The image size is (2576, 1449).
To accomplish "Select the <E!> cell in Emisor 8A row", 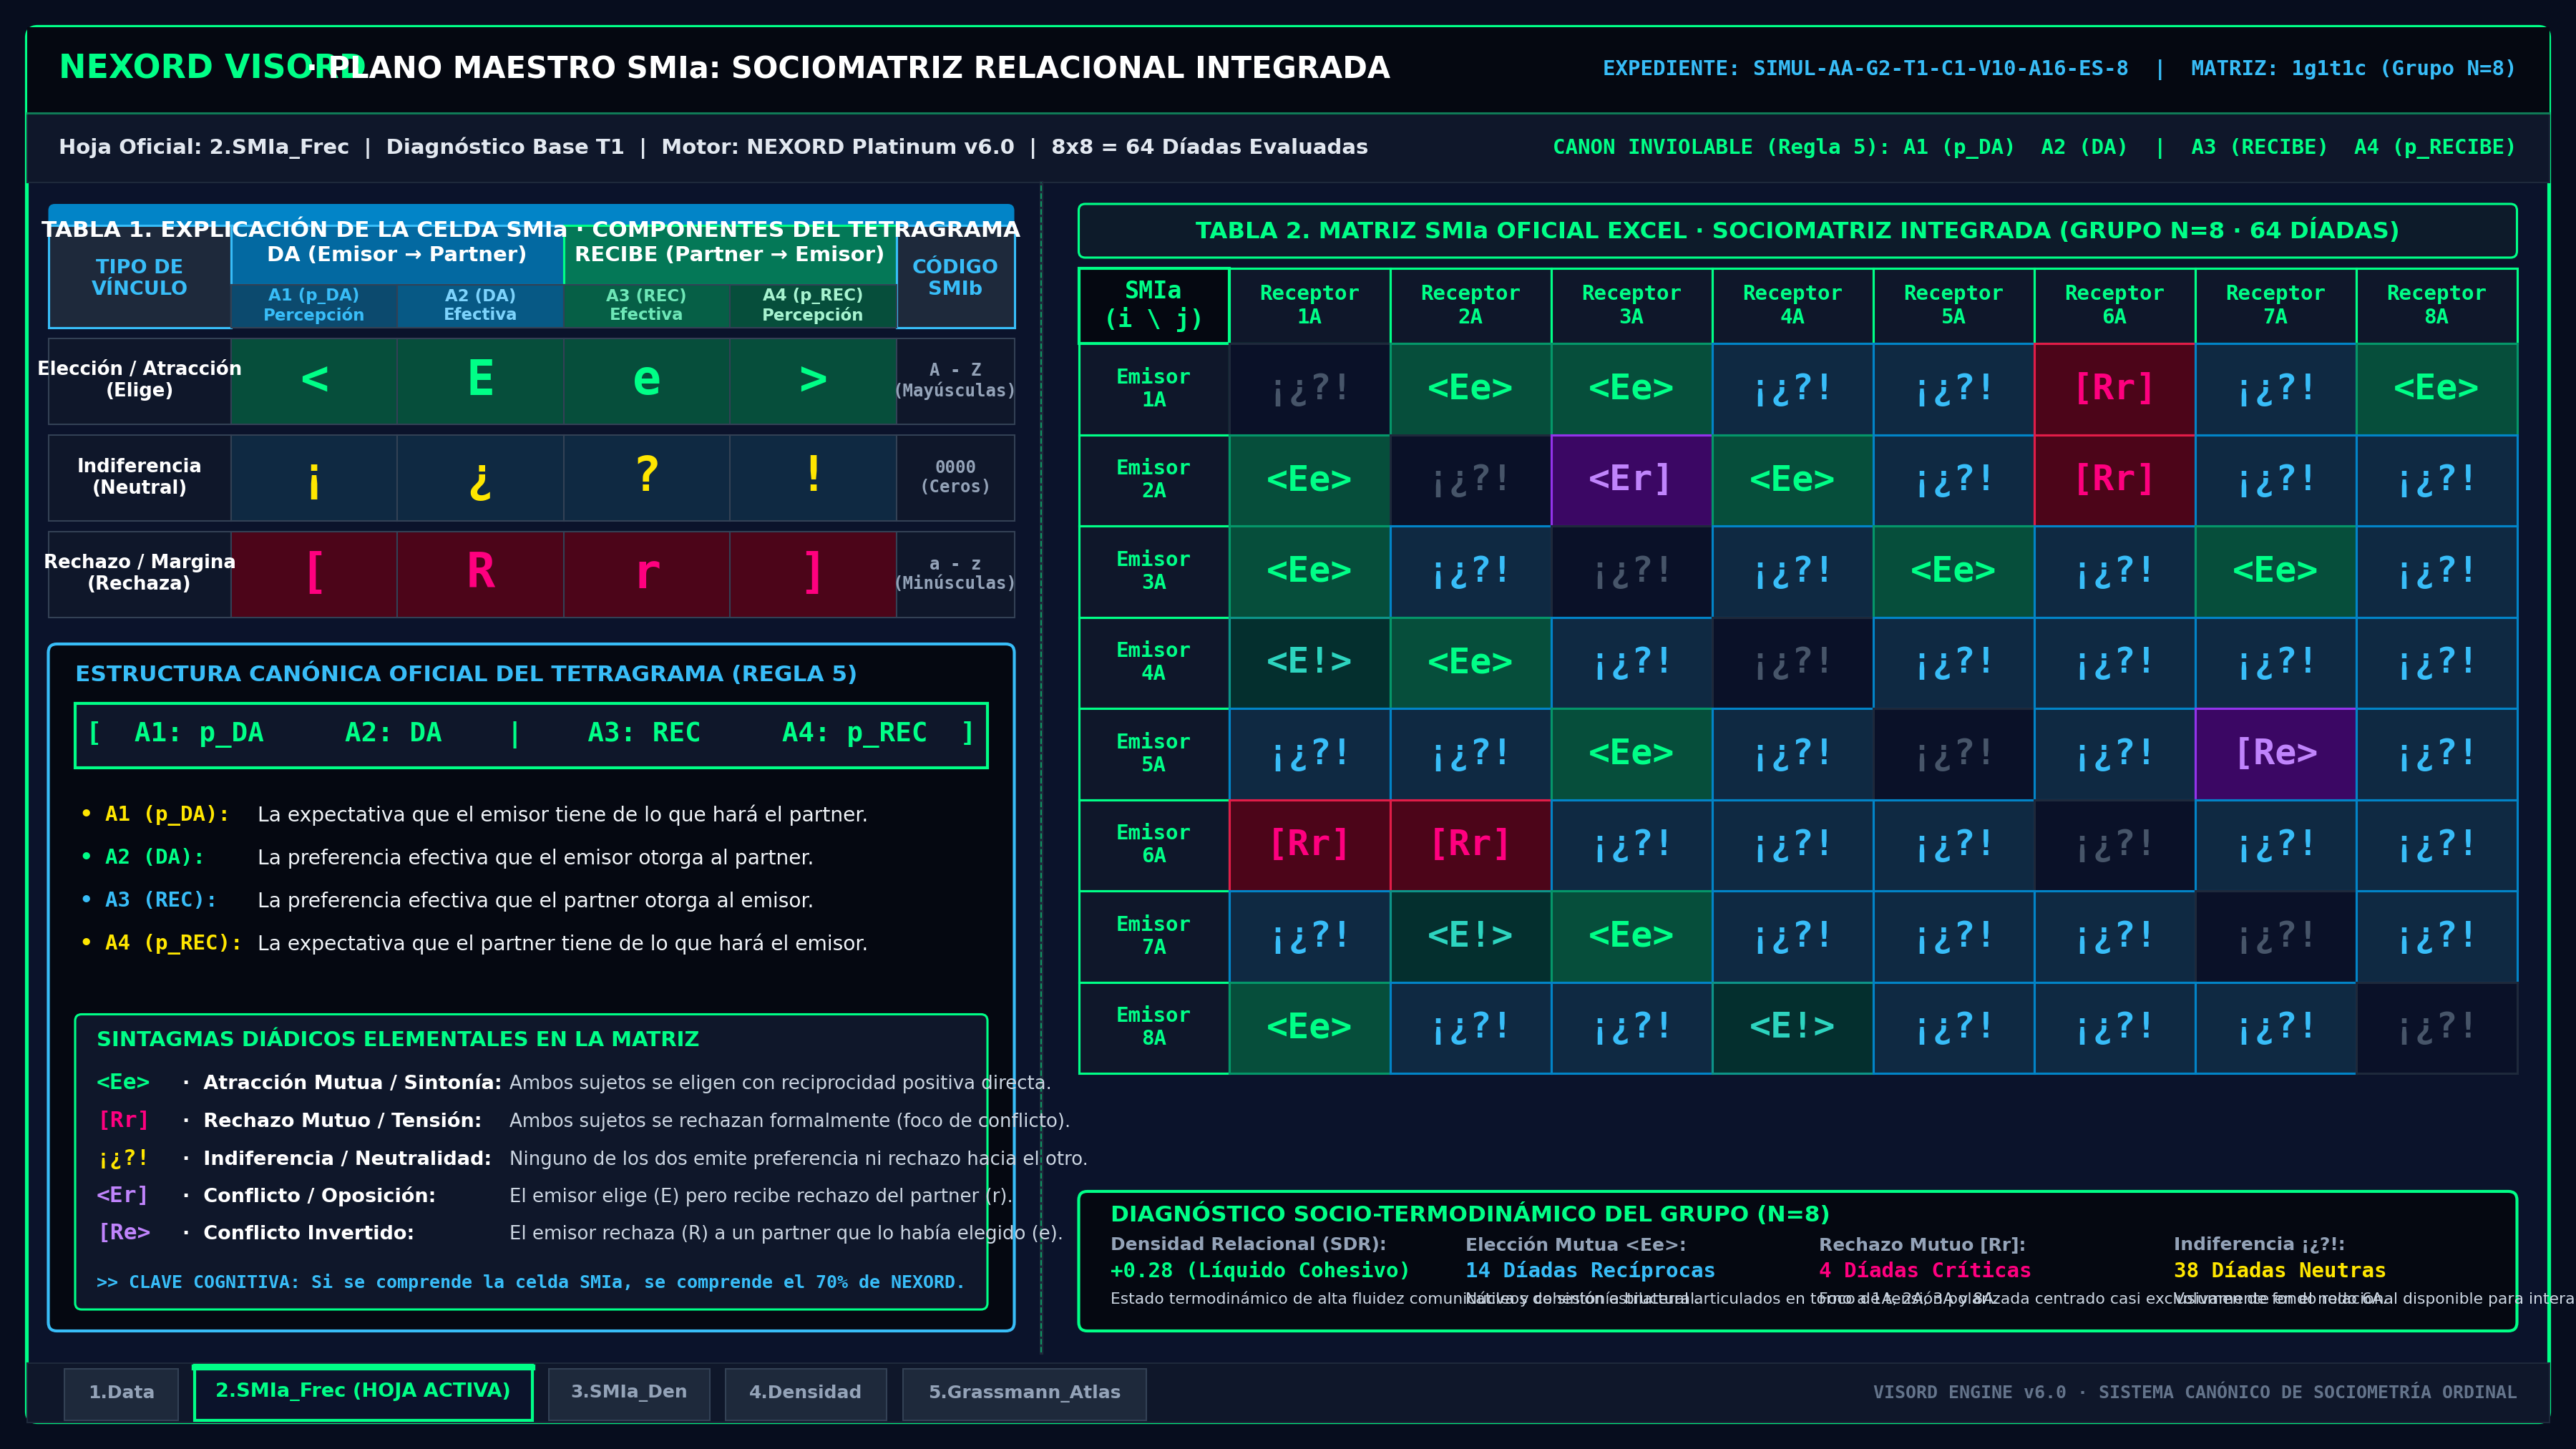I will pos(1792,1028).
